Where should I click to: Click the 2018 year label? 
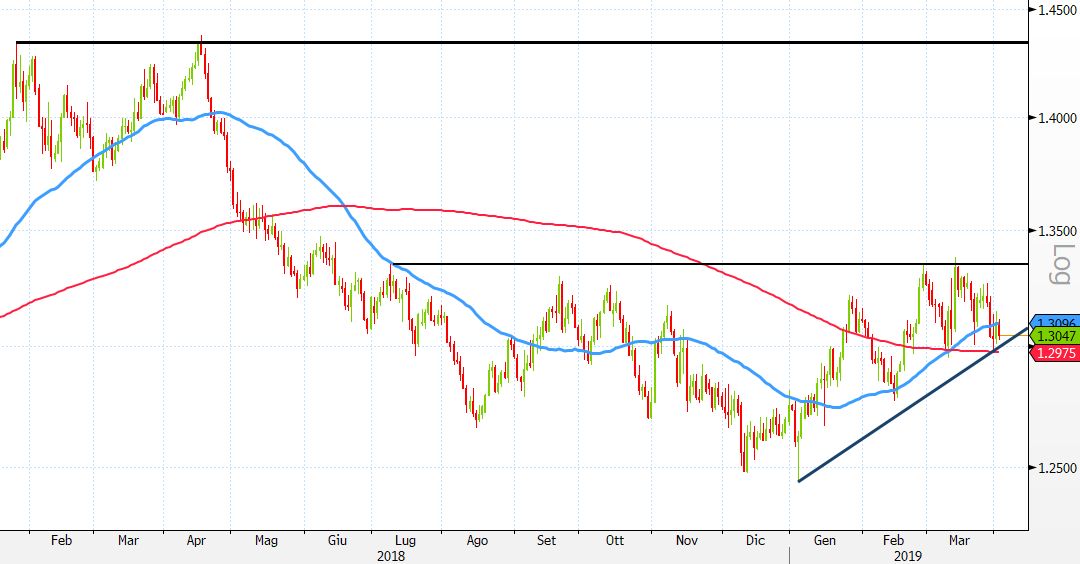(x=391, y=556)
